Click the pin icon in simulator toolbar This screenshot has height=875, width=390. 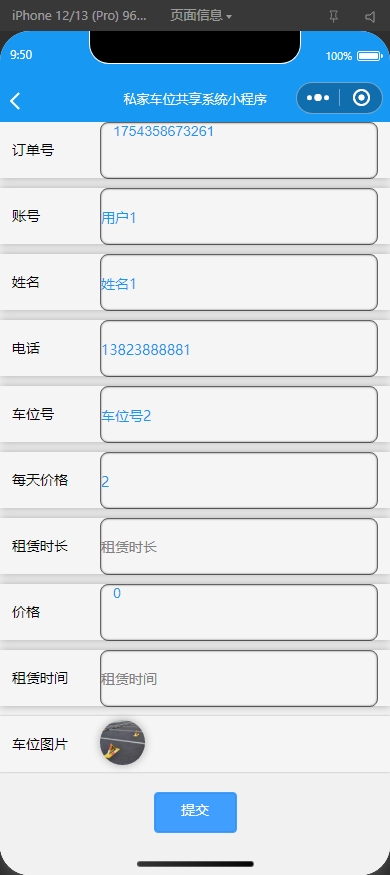pyautogui.click(x=334, y=16)
